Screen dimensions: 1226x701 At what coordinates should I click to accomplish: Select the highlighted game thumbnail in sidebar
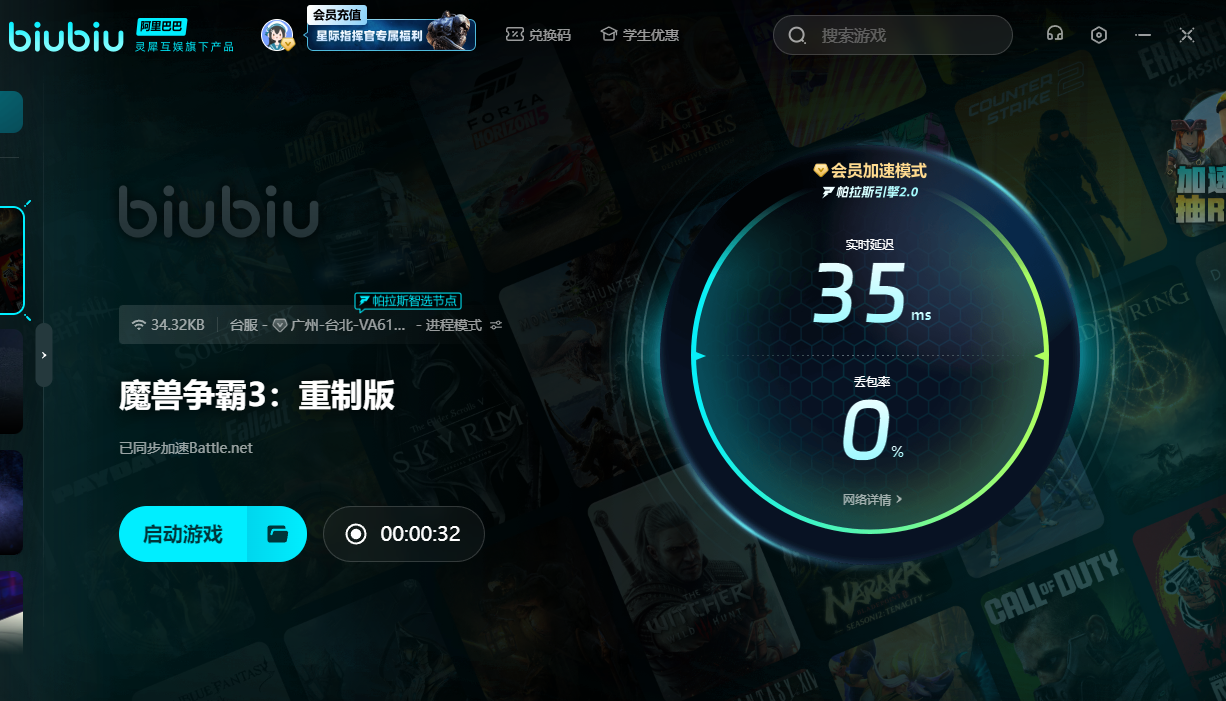[10, 261]
